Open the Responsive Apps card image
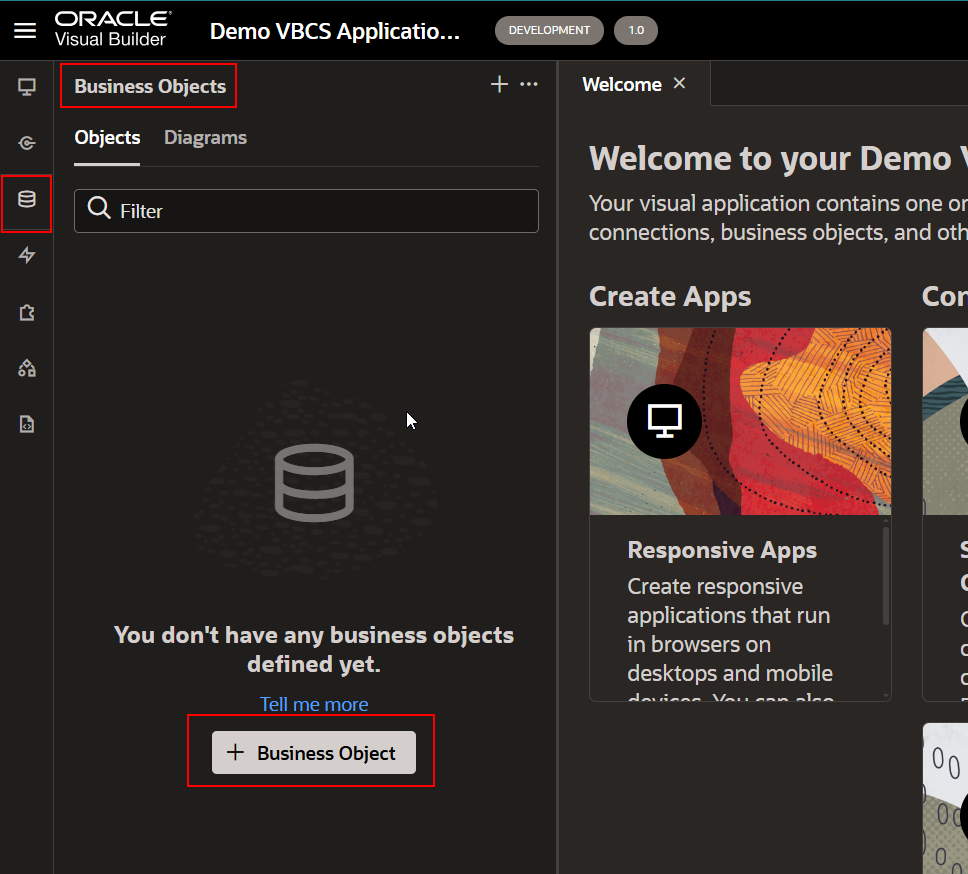Image resolution: width=968 pixels, height=874 pixels. (x=740, y=422)
